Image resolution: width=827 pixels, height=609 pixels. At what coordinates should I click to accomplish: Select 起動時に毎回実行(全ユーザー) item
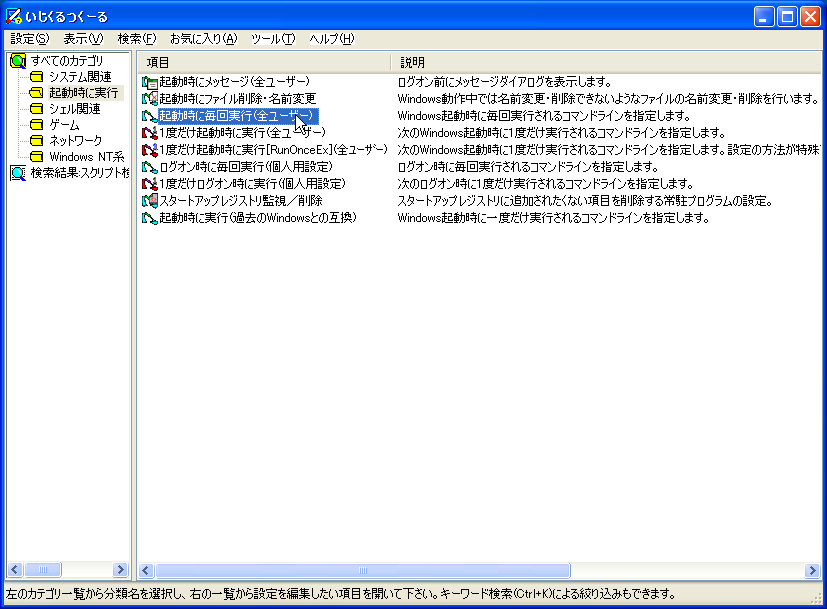pyautogui.click(x=238, y=116)
